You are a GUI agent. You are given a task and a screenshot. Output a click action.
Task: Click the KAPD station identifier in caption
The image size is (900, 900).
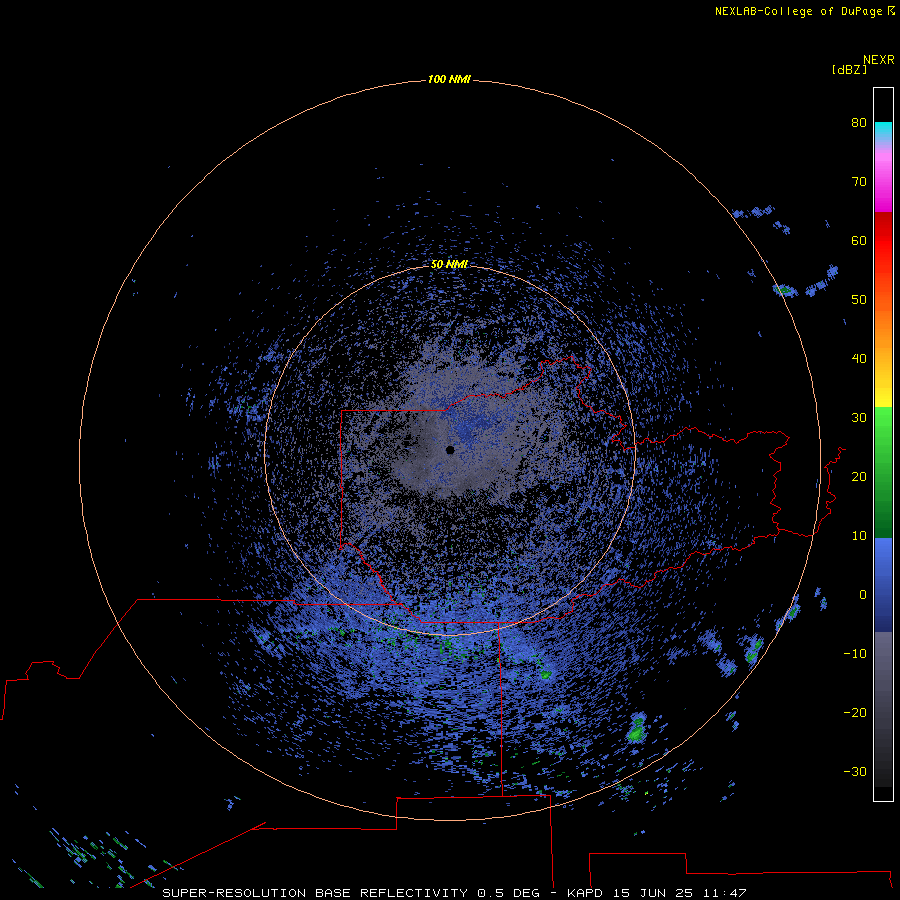(585, 893)
